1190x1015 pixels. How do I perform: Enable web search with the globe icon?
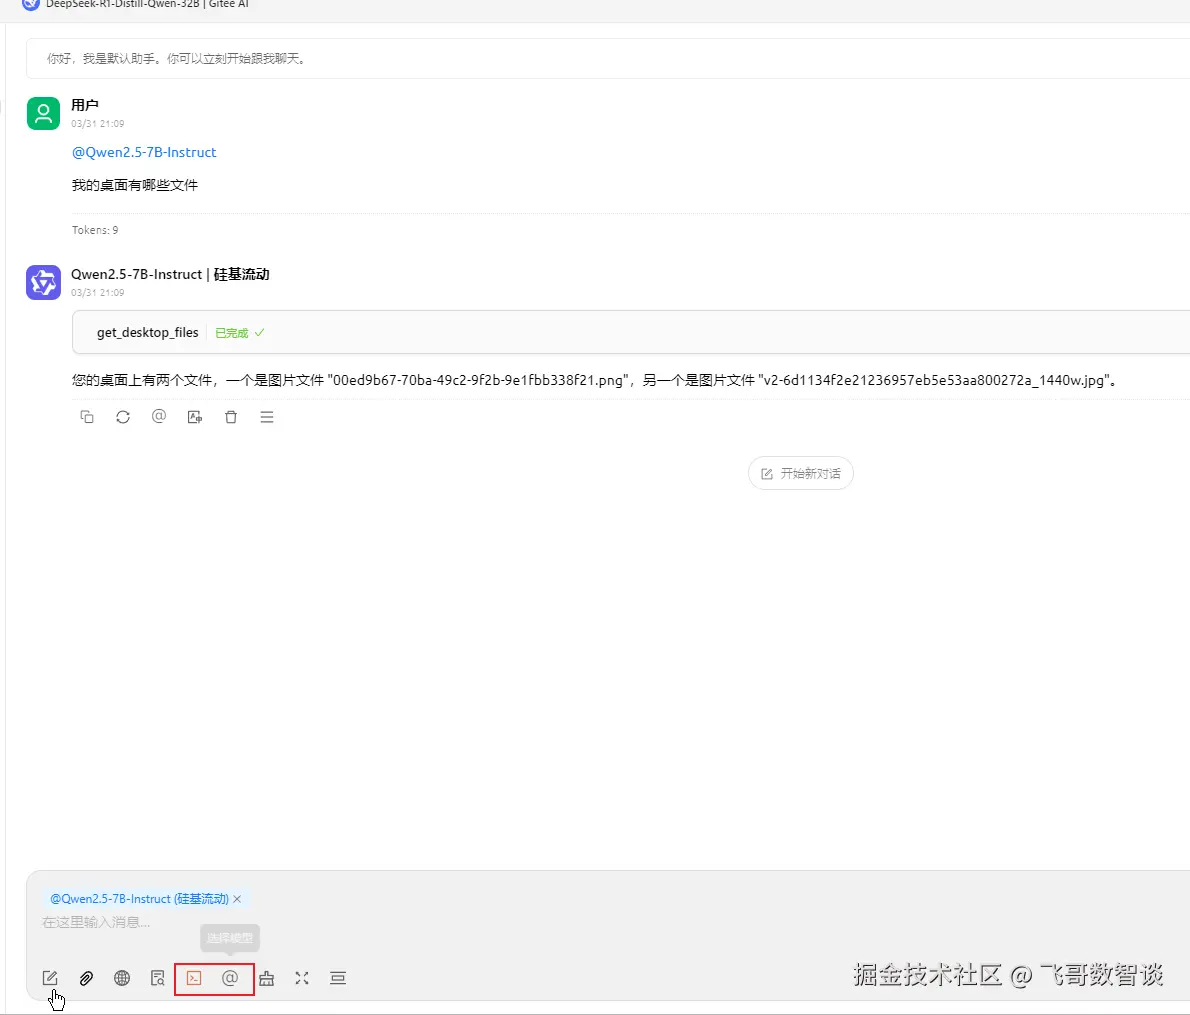click(x=121, y=978)
